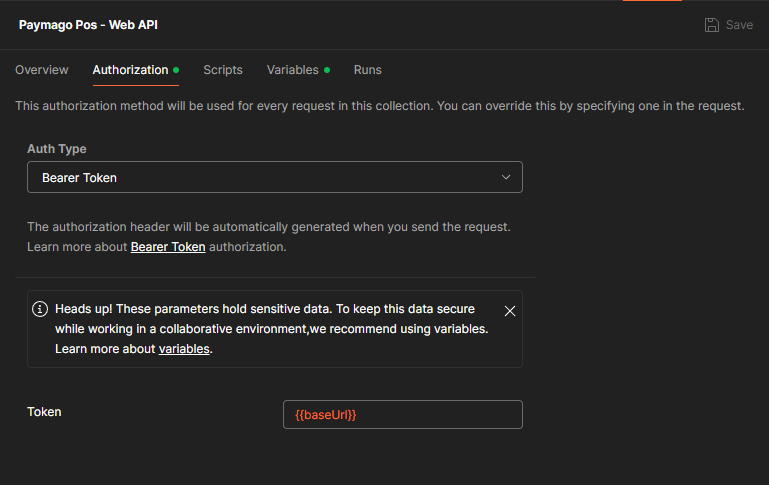Expand the Auth Type chevron arrow

505,178
